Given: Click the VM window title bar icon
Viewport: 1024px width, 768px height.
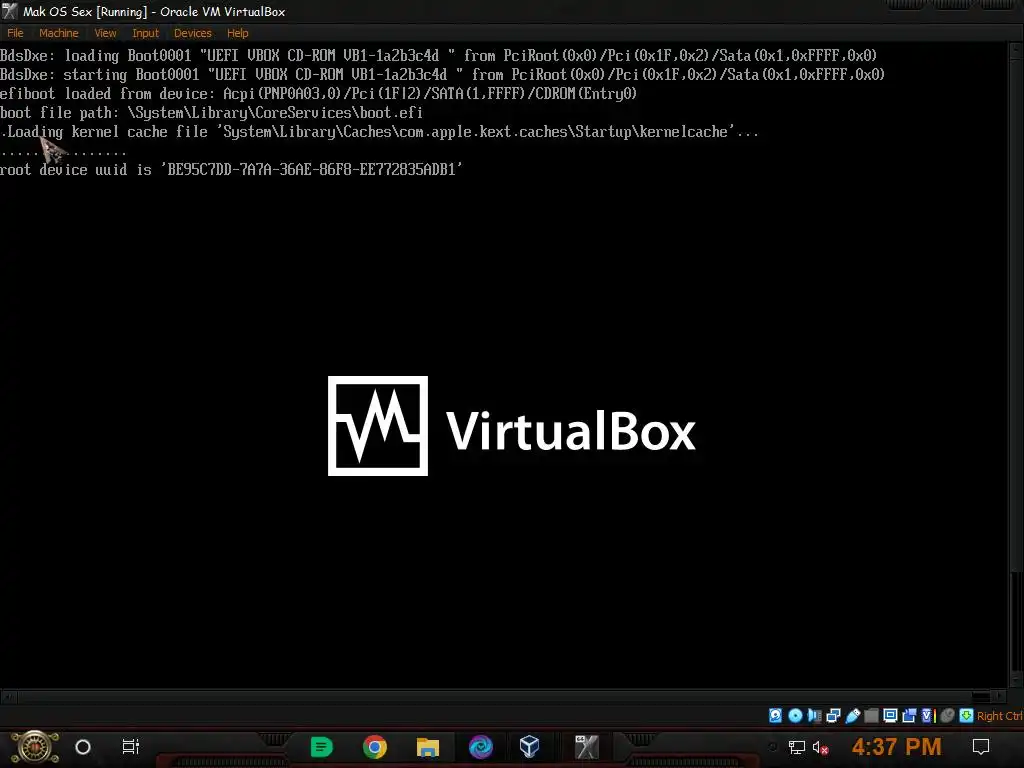Looking at the screenshot, I should tap(9, 11).
